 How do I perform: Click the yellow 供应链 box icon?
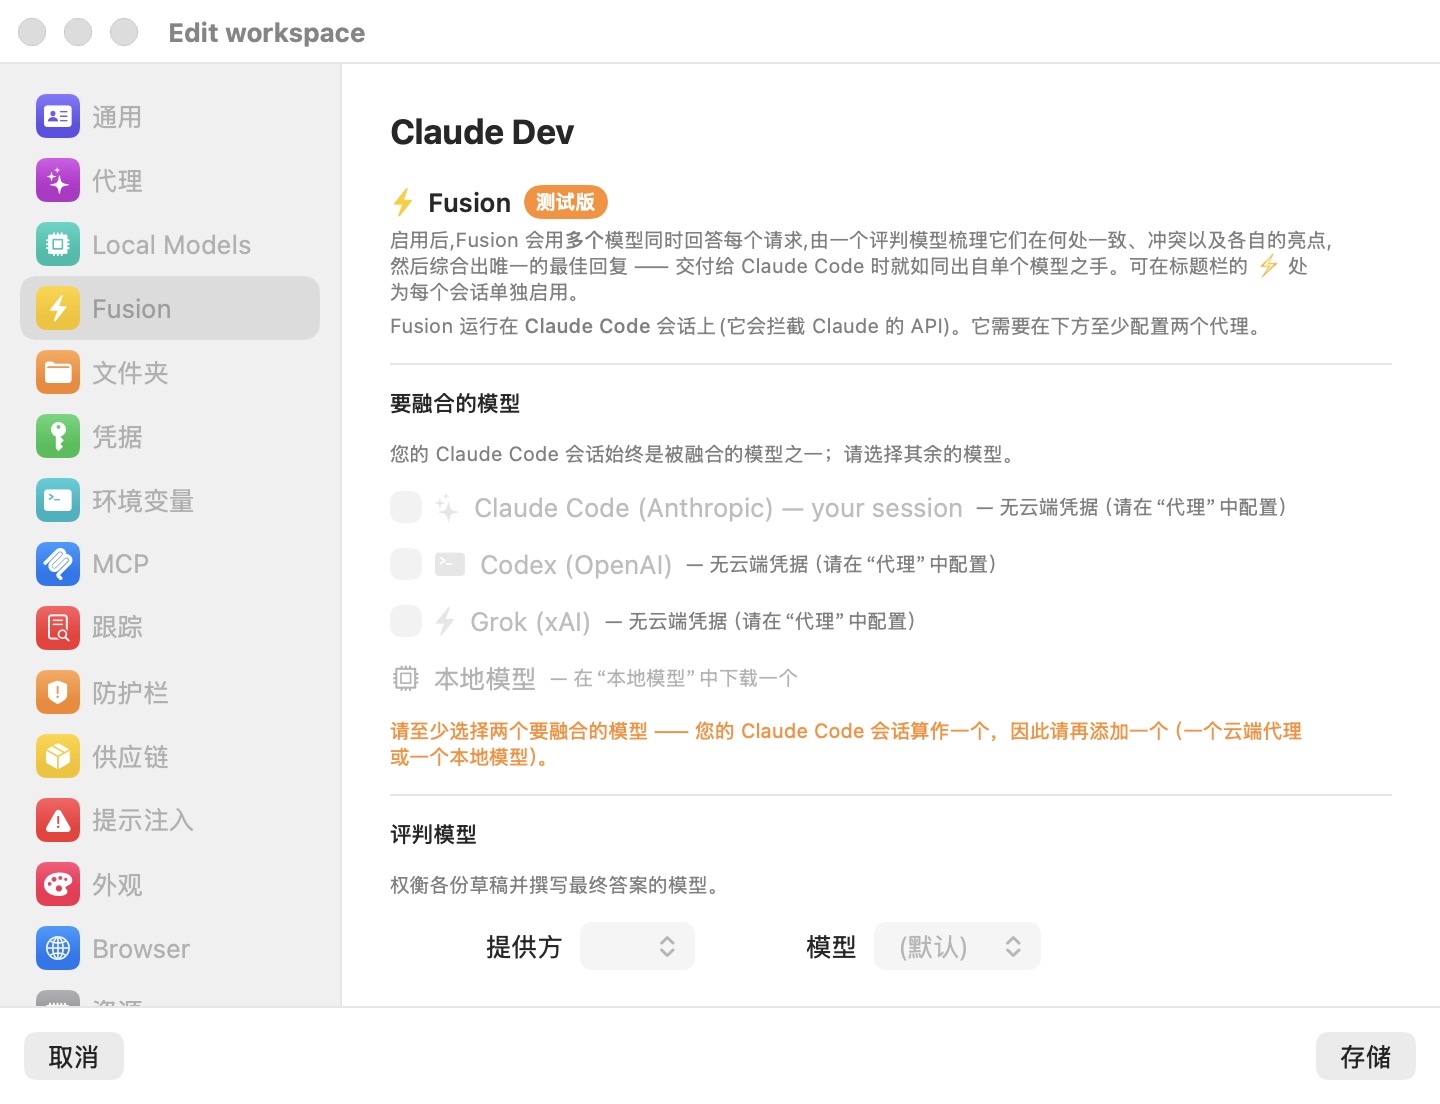click(x=58, y=756)
